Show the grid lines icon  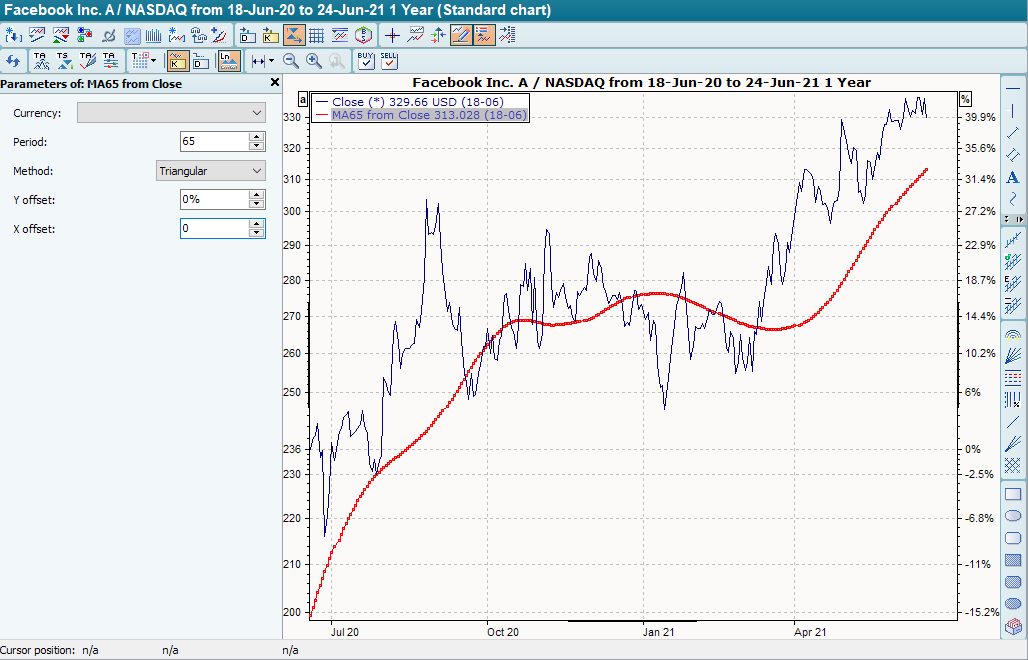tap(316, 35)
